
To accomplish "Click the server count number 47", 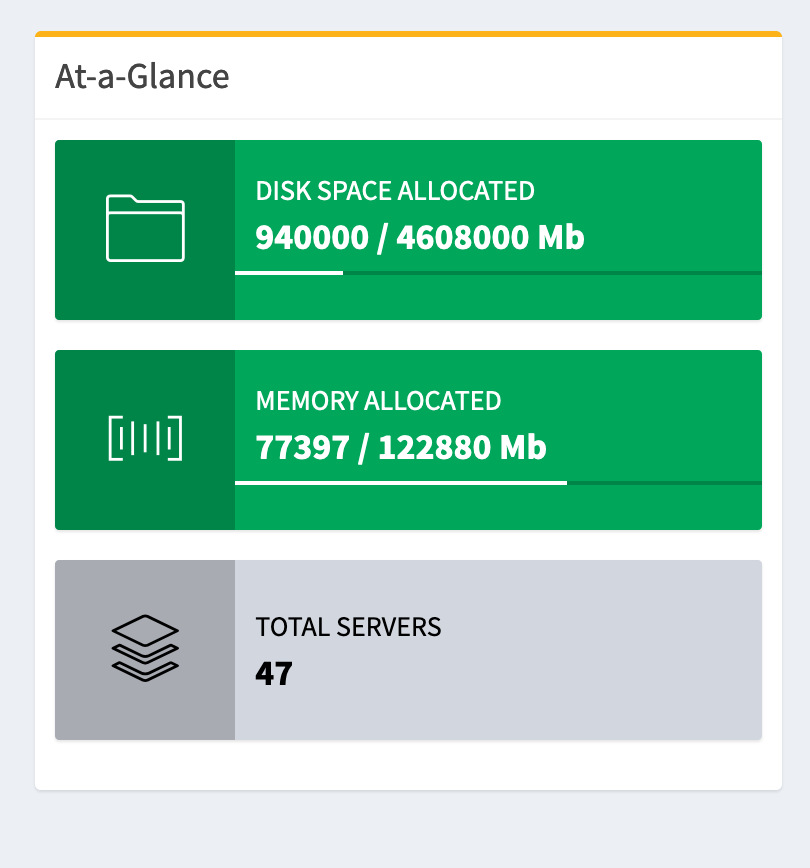I will point(274,673).
